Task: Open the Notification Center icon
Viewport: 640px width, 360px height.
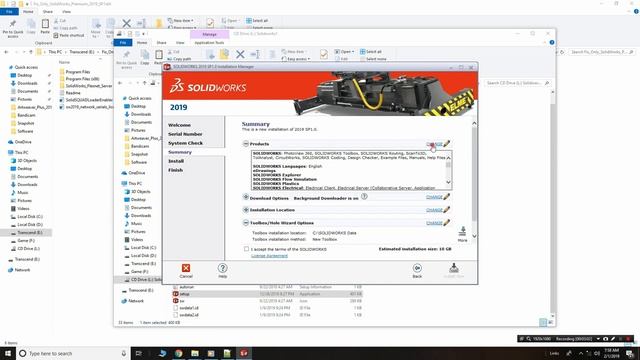Action: coord(630,353)
